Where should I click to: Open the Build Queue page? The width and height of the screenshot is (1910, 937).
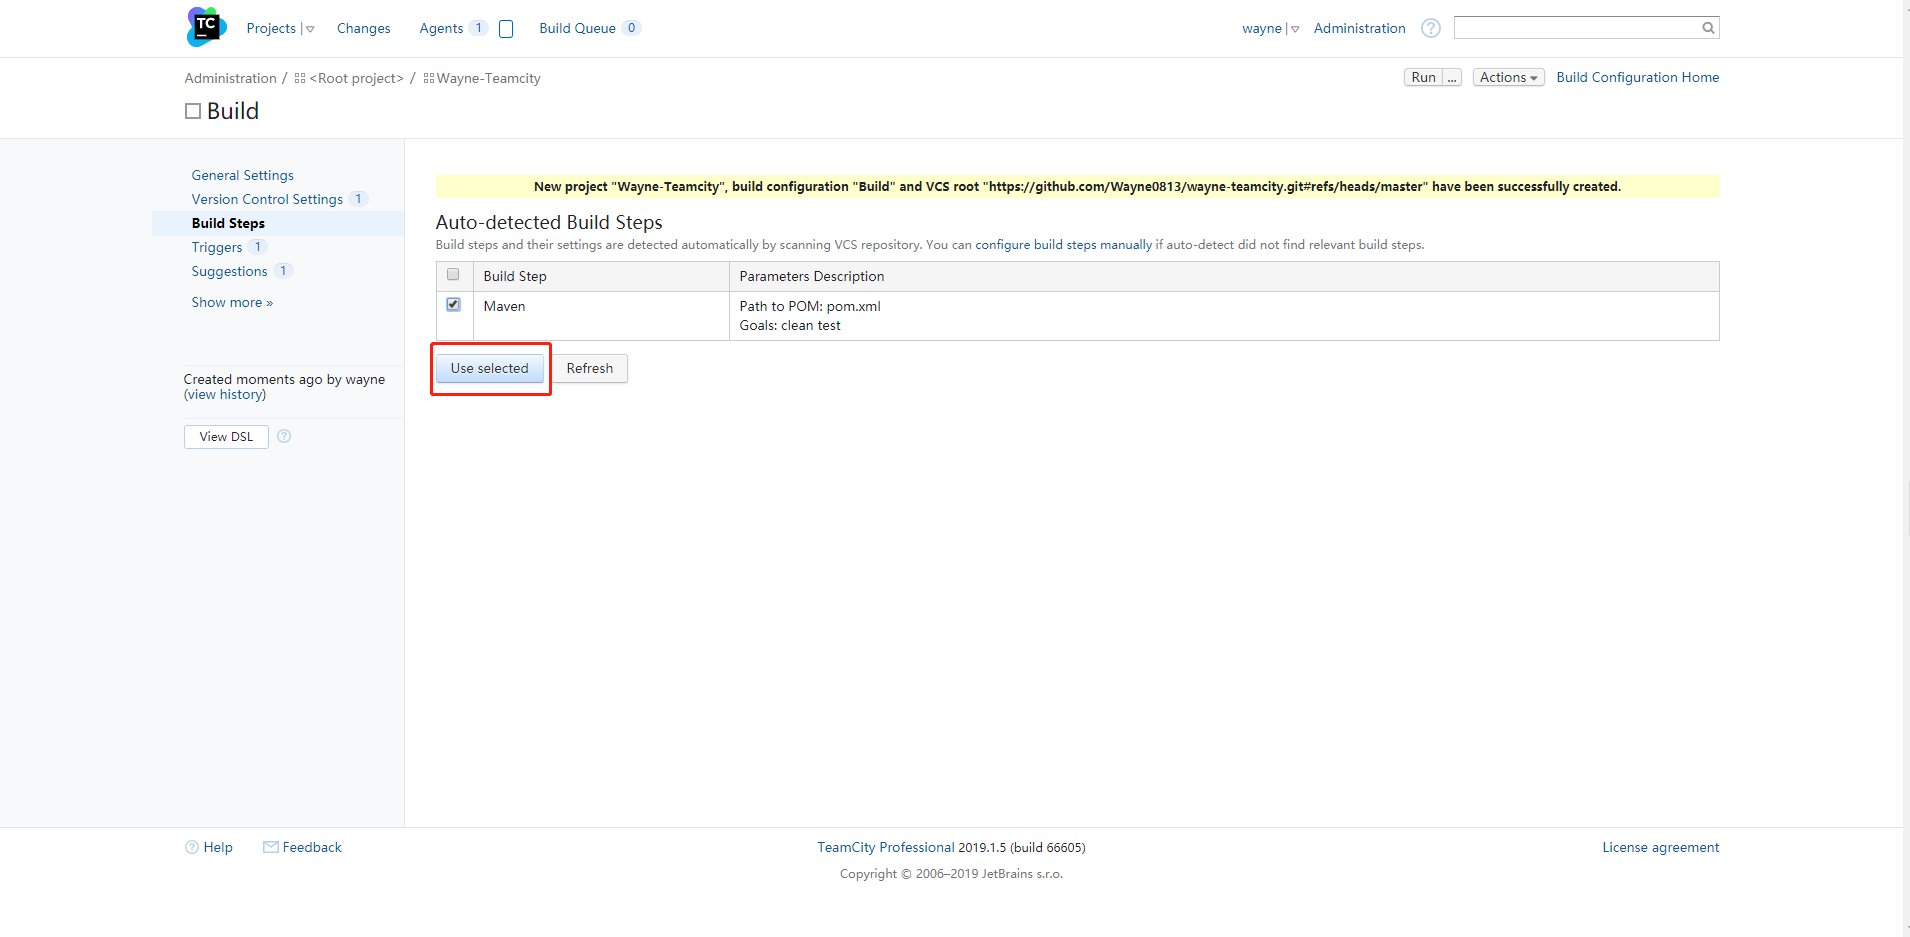pyautogui.click(x=577, y=28)
